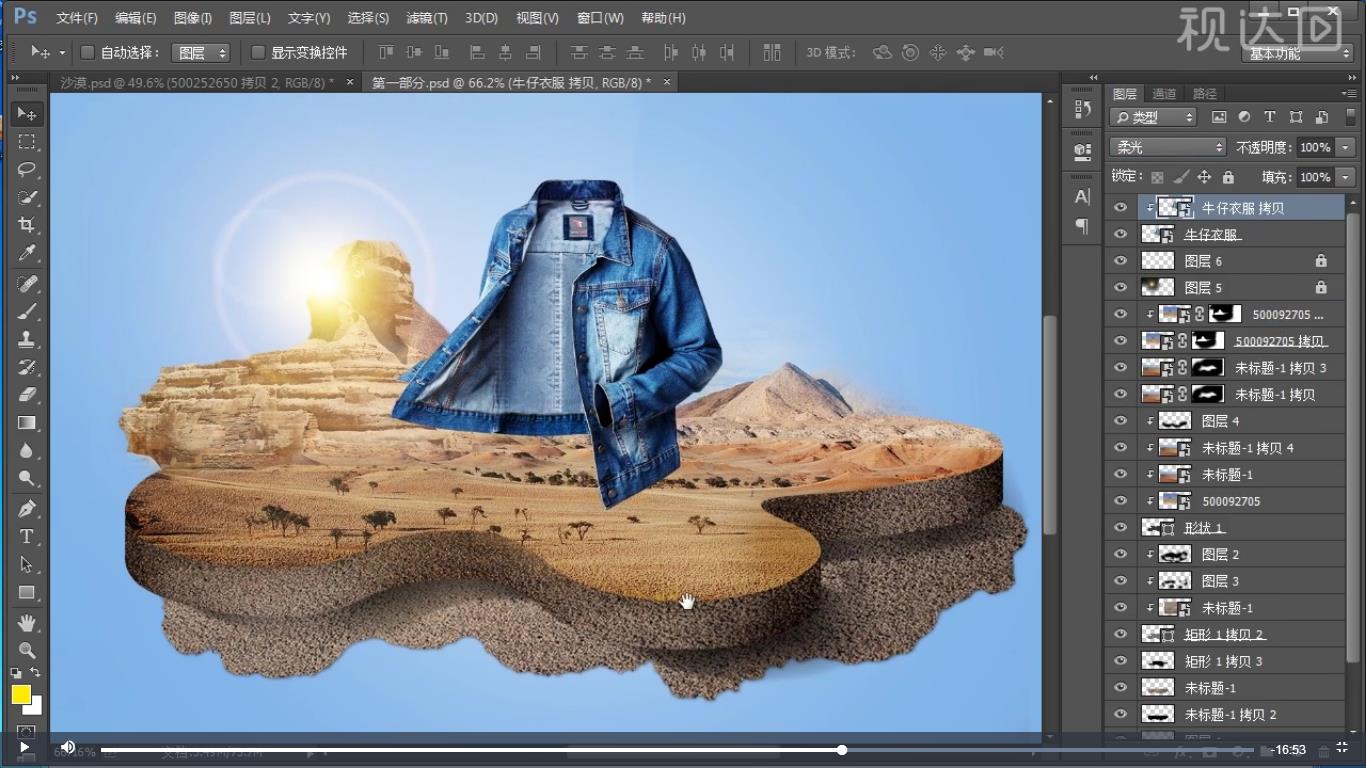Screen dimensions: 1366x768
Task: Select the Eyedropper tool
Action: click(x=27, y=253)
